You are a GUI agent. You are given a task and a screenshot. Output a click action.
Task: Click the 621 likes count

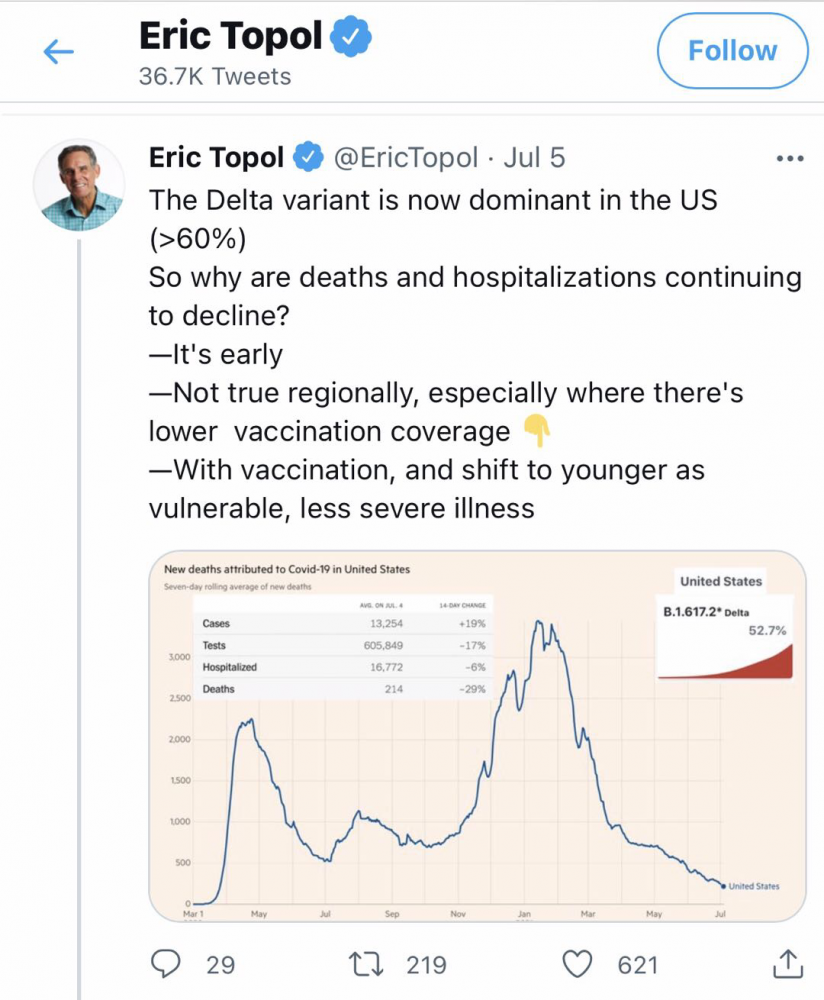coord(638,964)
